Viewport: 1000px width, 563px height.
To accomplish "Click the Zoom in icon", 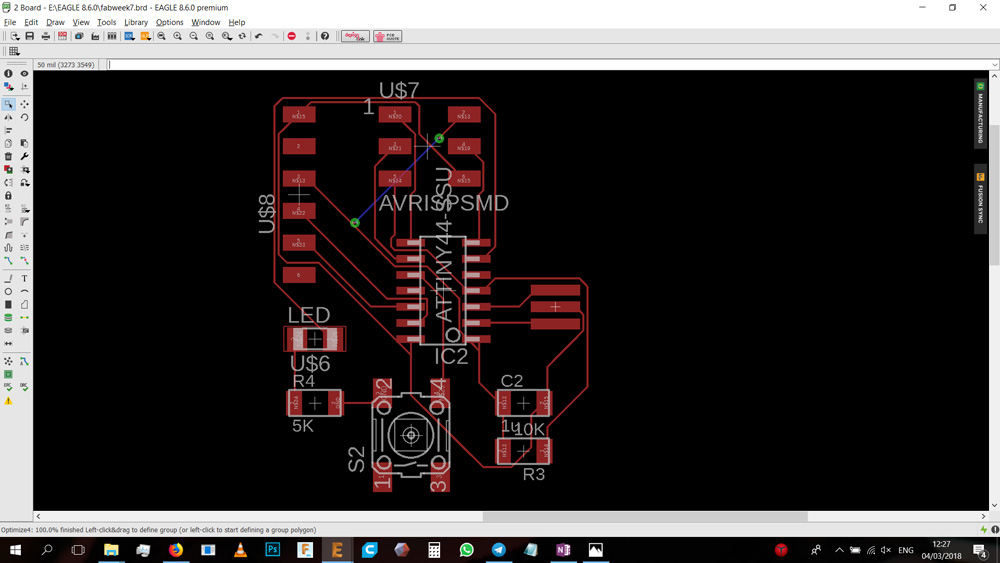I will click(x=177, y=36).
